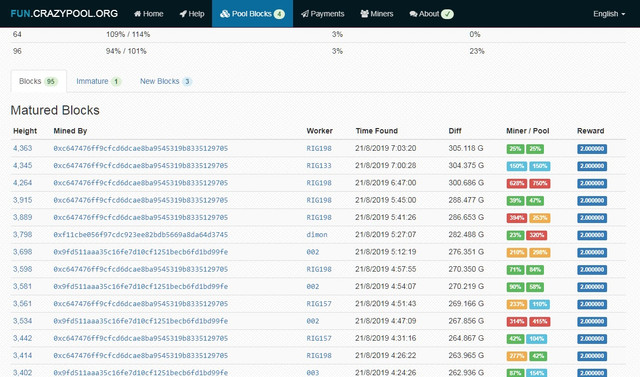Screen dimensions: 640x377
Task: Click worker 002 in row 3,534
Action: [x=313, y=321]
